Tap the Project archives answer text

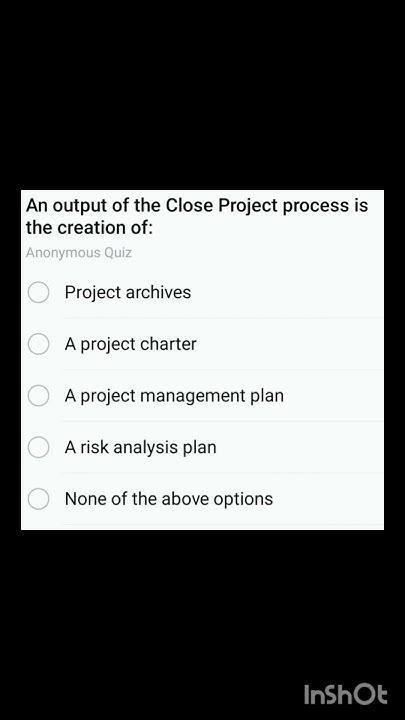pyautogui.click(x=128, y=292)
